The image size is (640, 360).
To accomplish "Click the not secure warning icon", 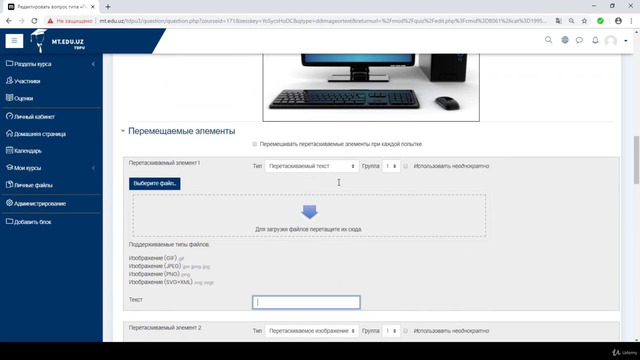I will pos(50,21).
